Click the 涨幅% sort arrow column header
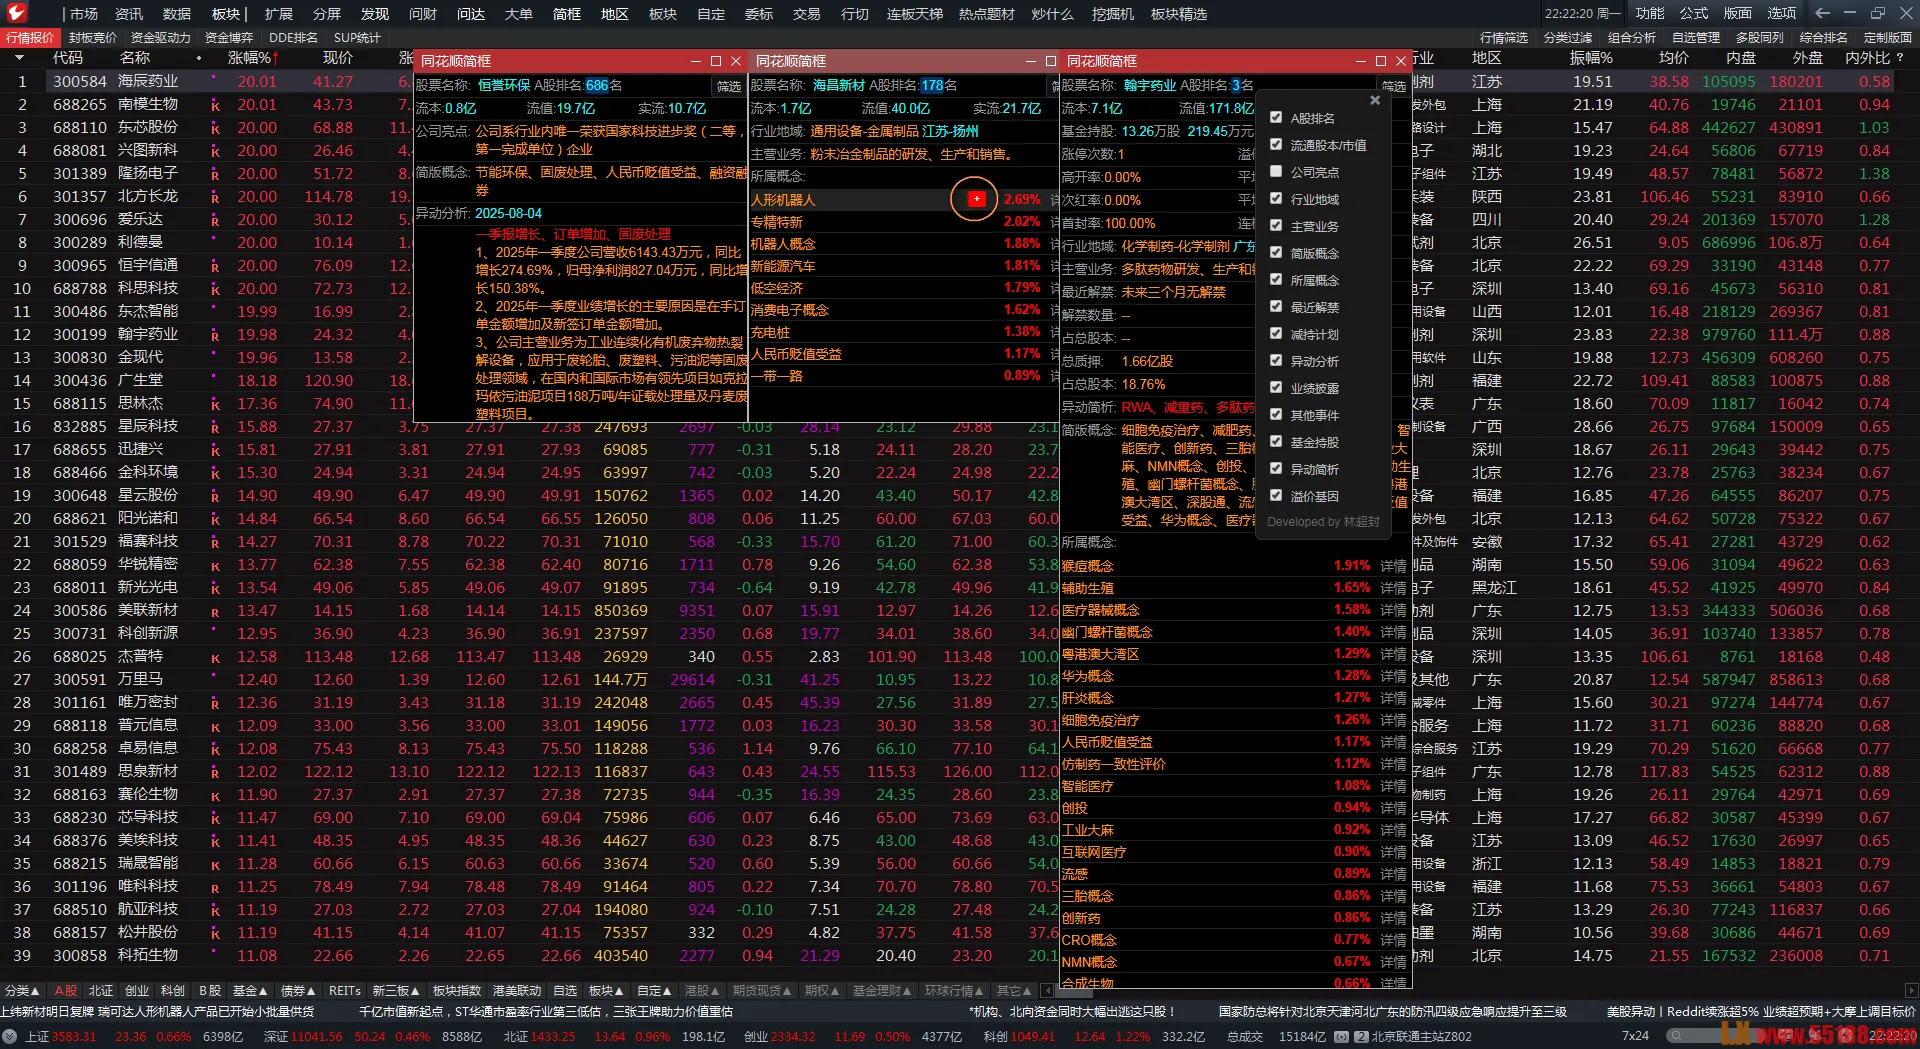The height and width of the screenshot is (1049, 1920). [252, 58]
